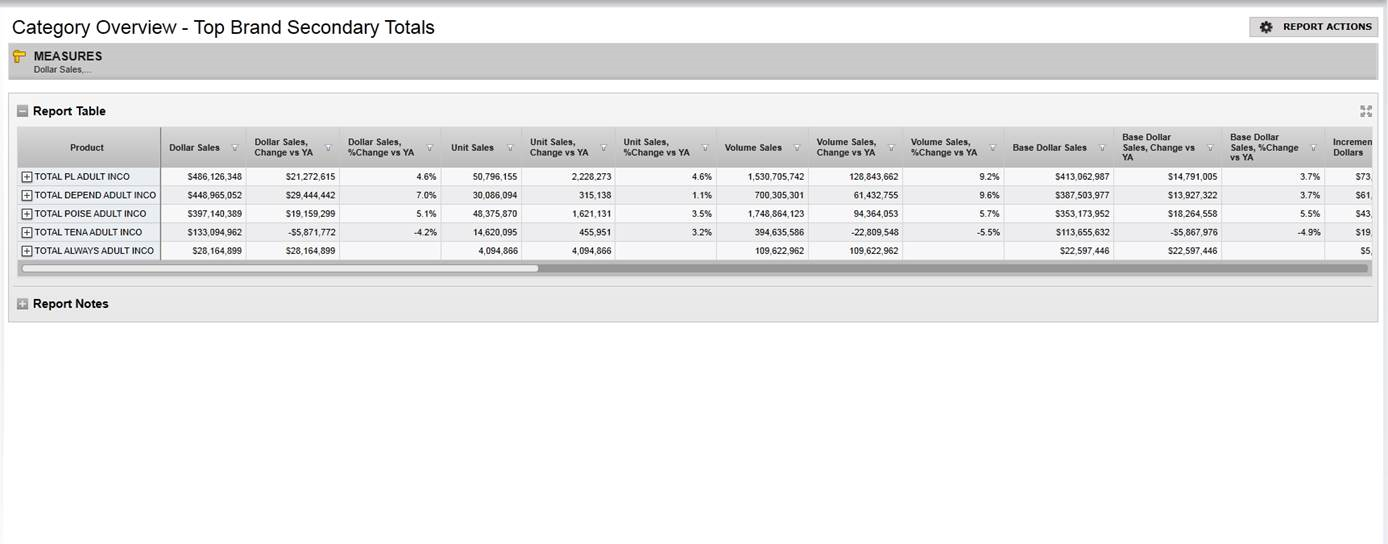1388x544 pixels.
Task: Expand TOTAL ALWAYS ADULT INCO row
Action: click(27, 251)
